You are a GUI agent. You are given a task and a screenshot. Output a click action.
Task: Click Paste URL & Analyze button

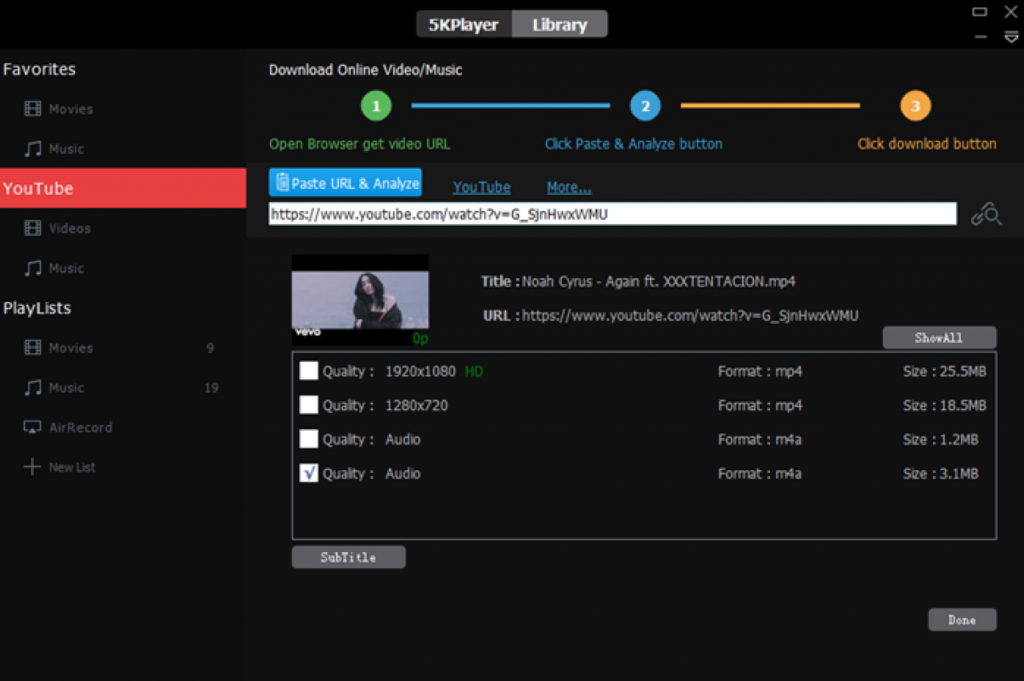(x=345, y=183)
